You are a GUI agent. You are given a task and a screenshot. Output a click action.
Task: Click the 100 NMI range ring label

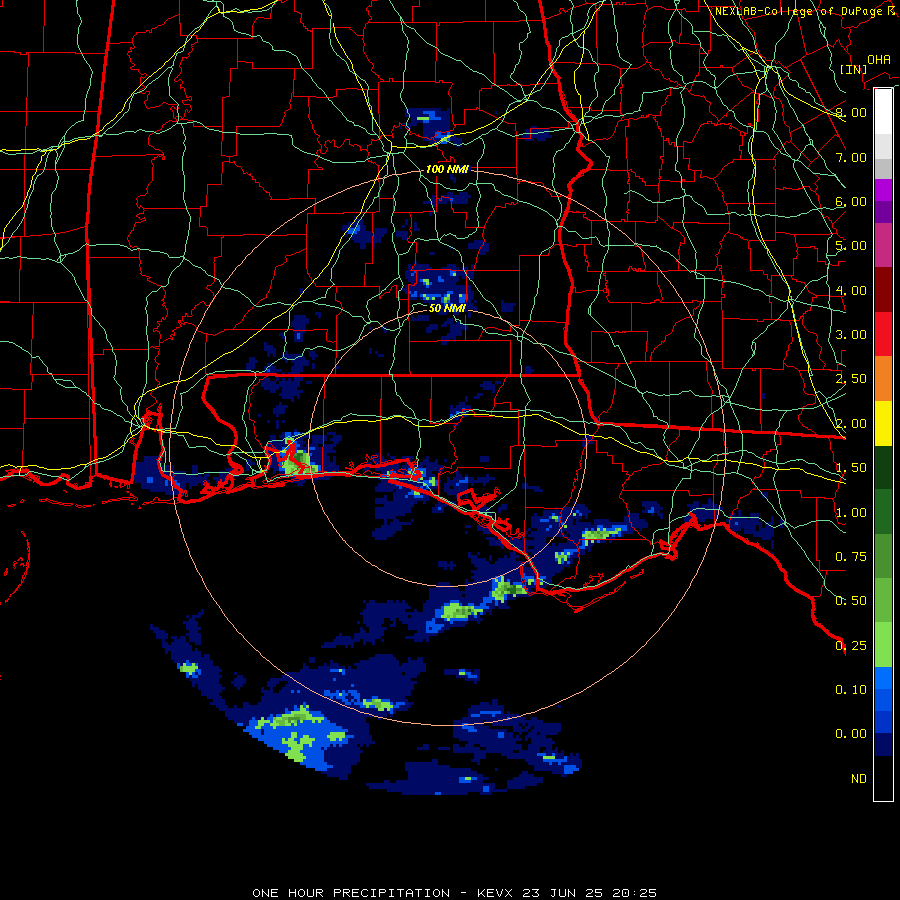coord(447,169)
